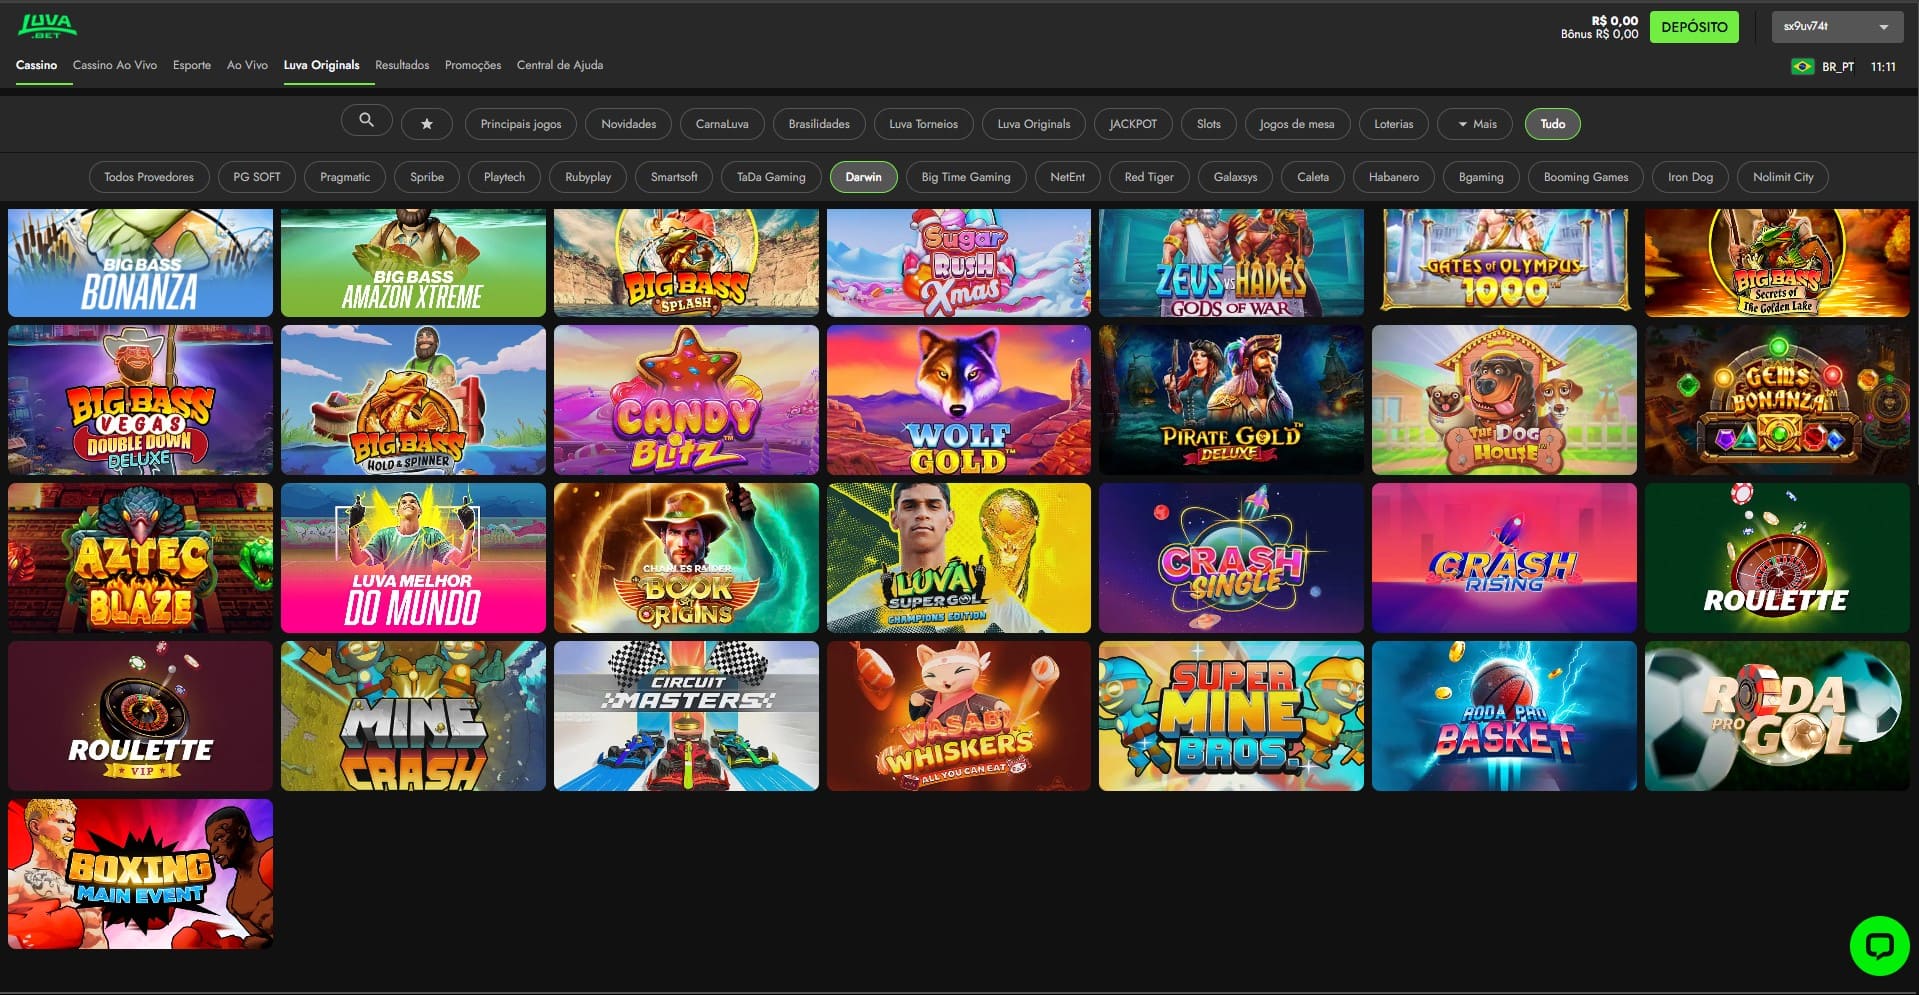Screen dimensions: 1919x995
Task: Select the Playtech provider
Action: 504,177
